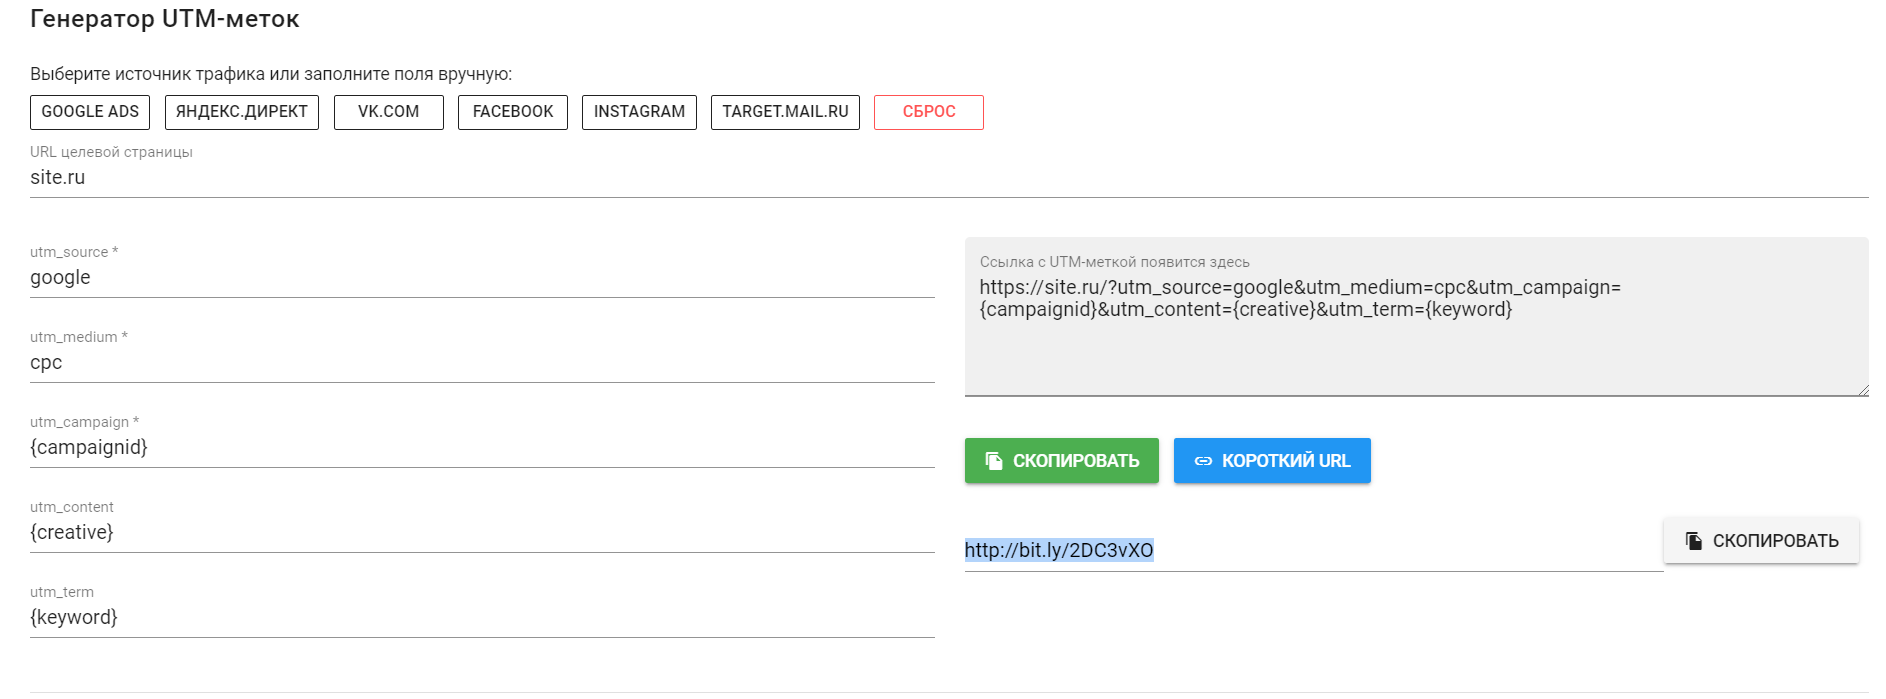Click the chain link icon on blue button

point(1203,461)
